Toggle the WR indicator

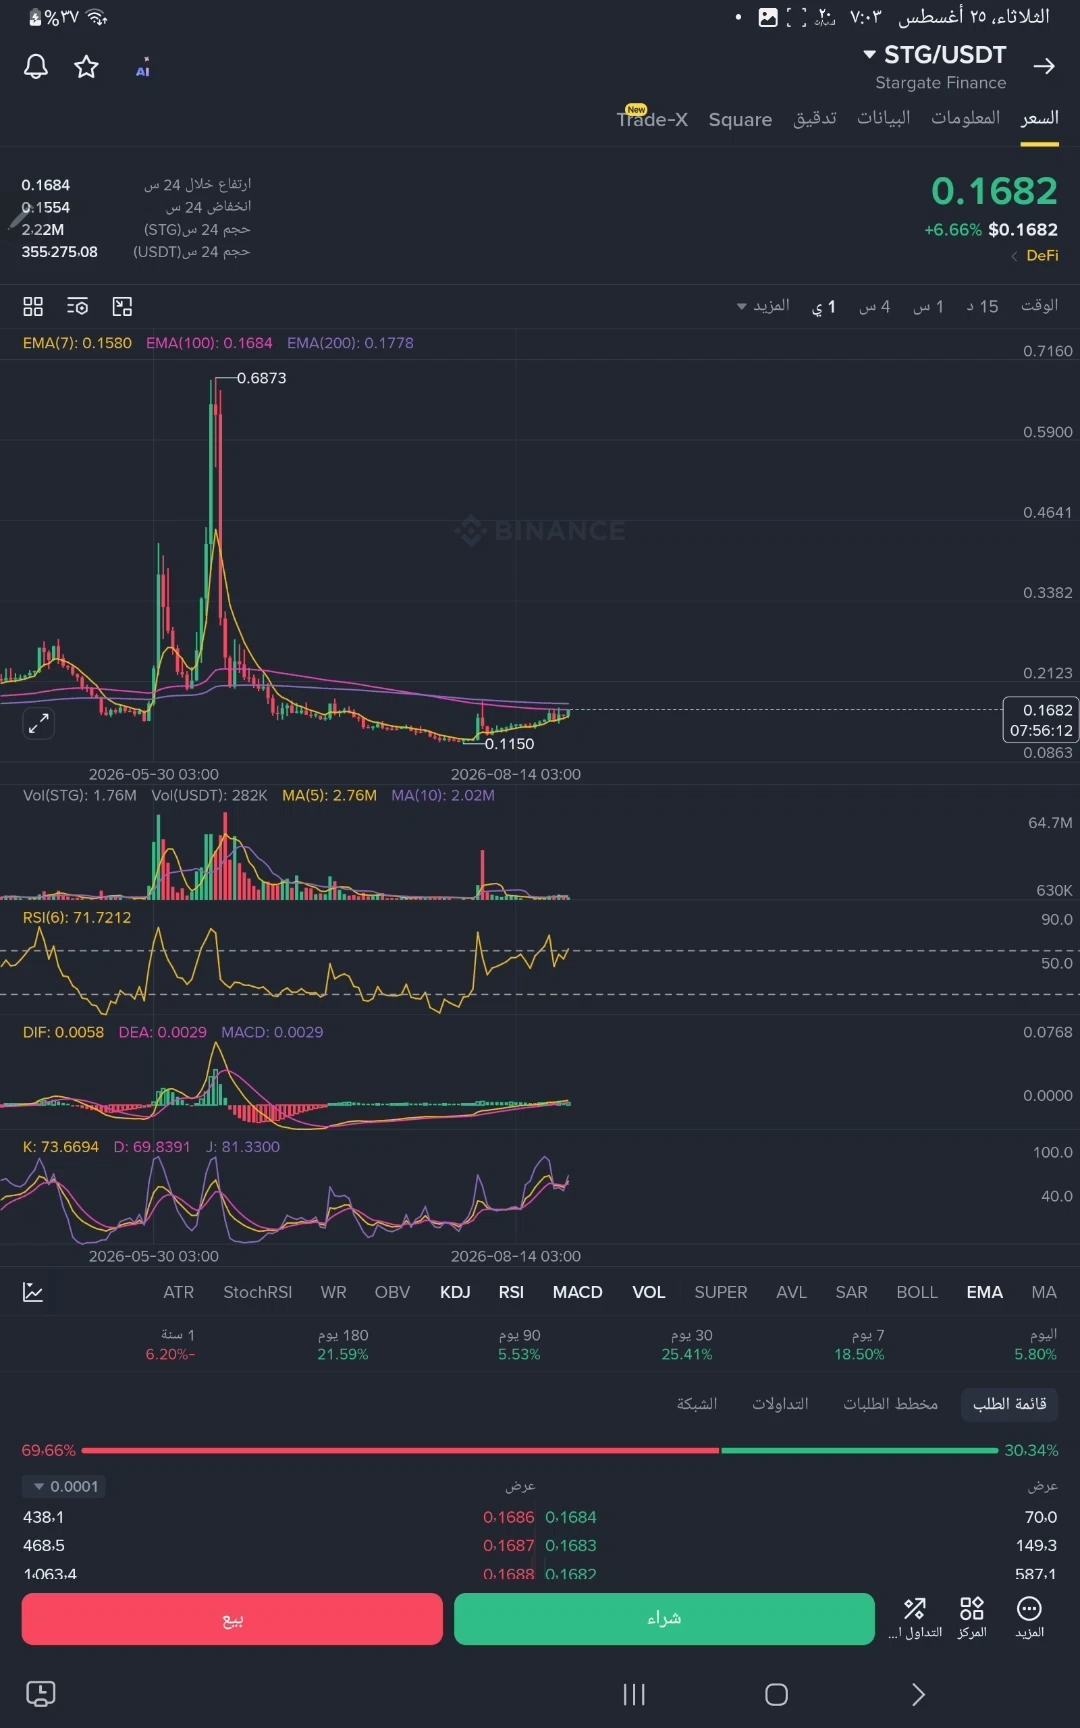(334, 1292)
